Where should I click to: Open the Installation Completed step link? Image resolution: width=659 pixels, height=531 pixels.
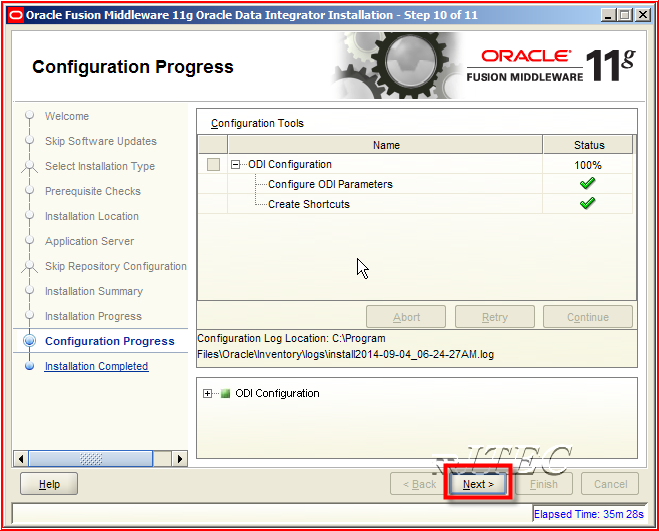pos(96,366)
